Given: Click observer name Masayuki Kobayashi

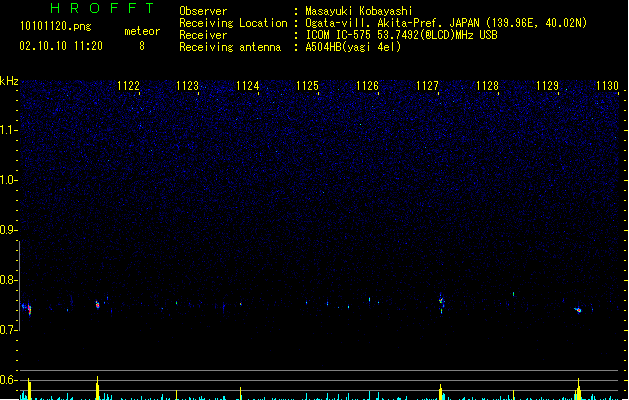Looking at the screenshot, I should 359,11.
